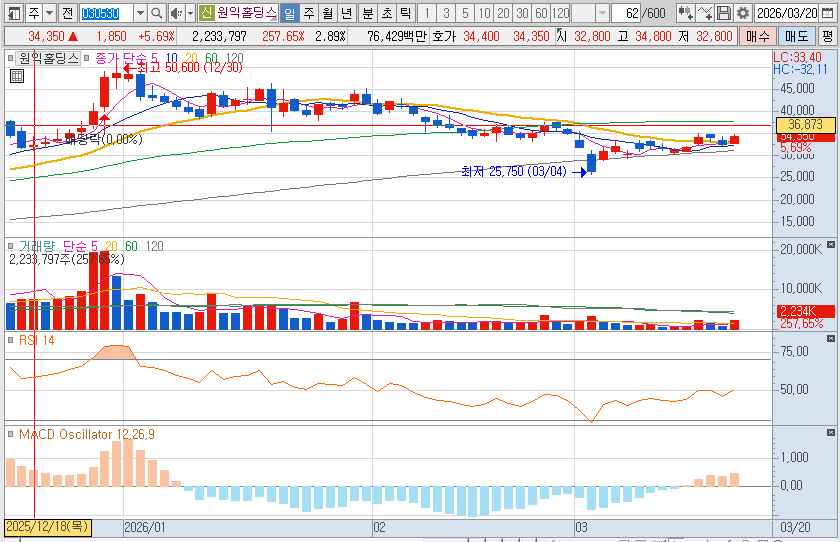Click the floppy disk save icon
840x542 pixels.
pyautogui.click(x=724, y=13)
